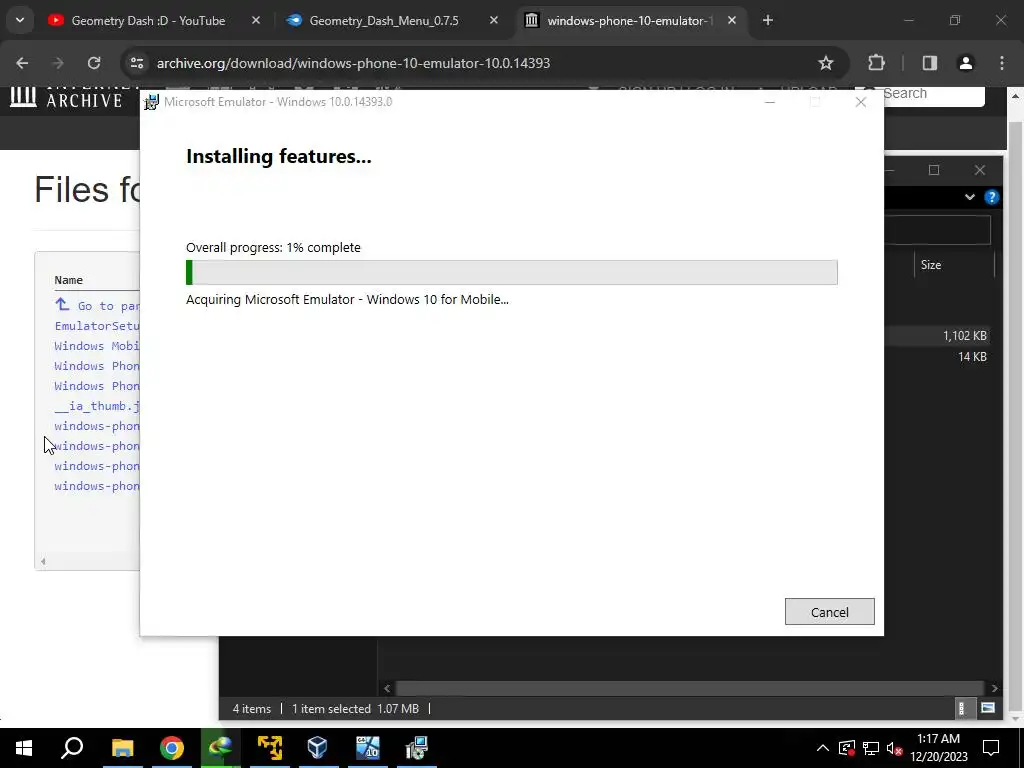Open the Chrome profile menu

[966, 63]
